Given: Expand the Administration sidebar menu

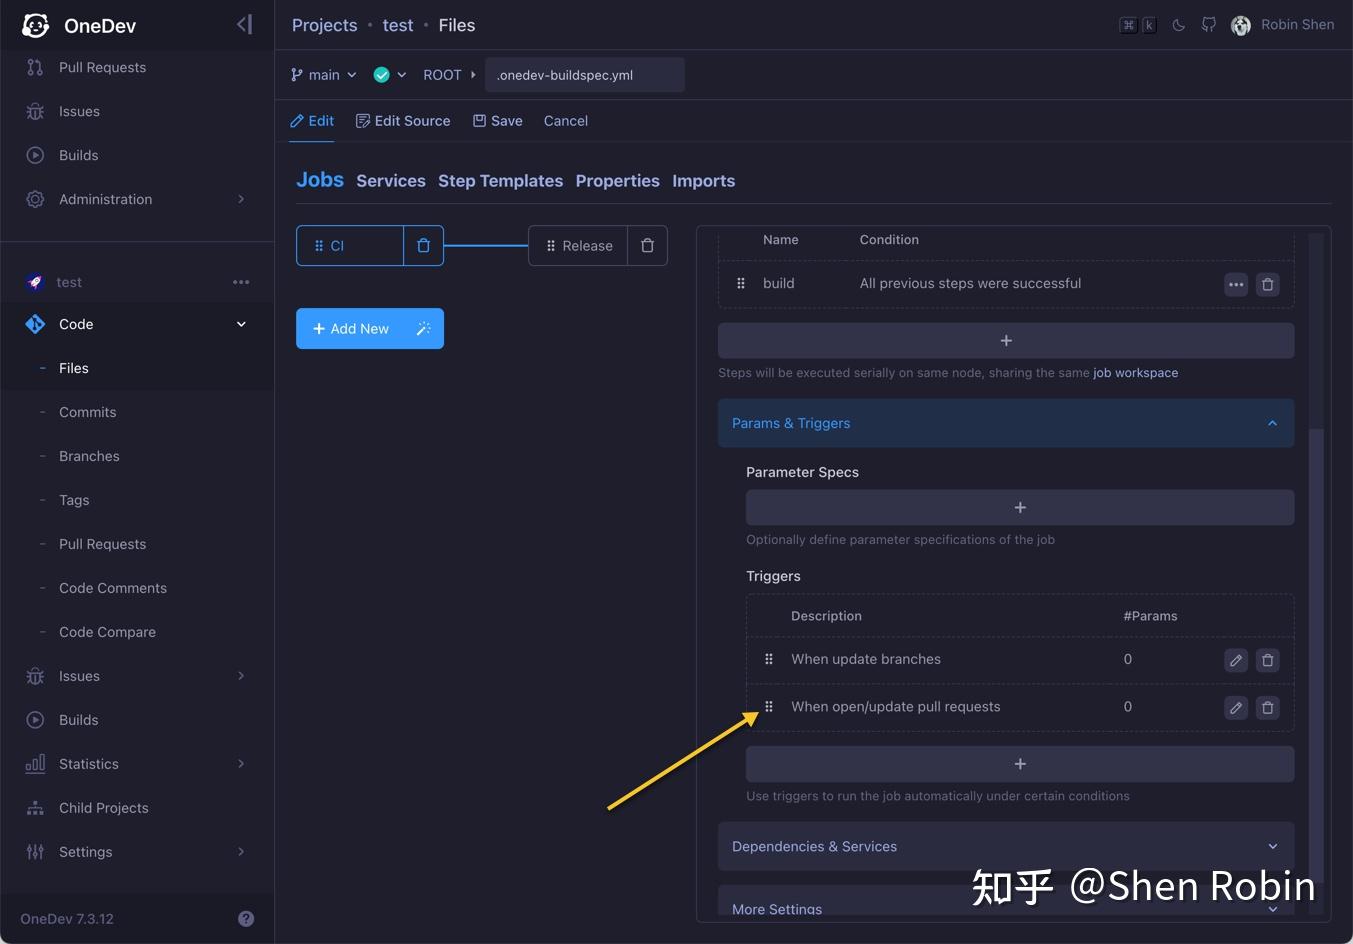Looking at the screenshot, I should [x=137, y=199].
